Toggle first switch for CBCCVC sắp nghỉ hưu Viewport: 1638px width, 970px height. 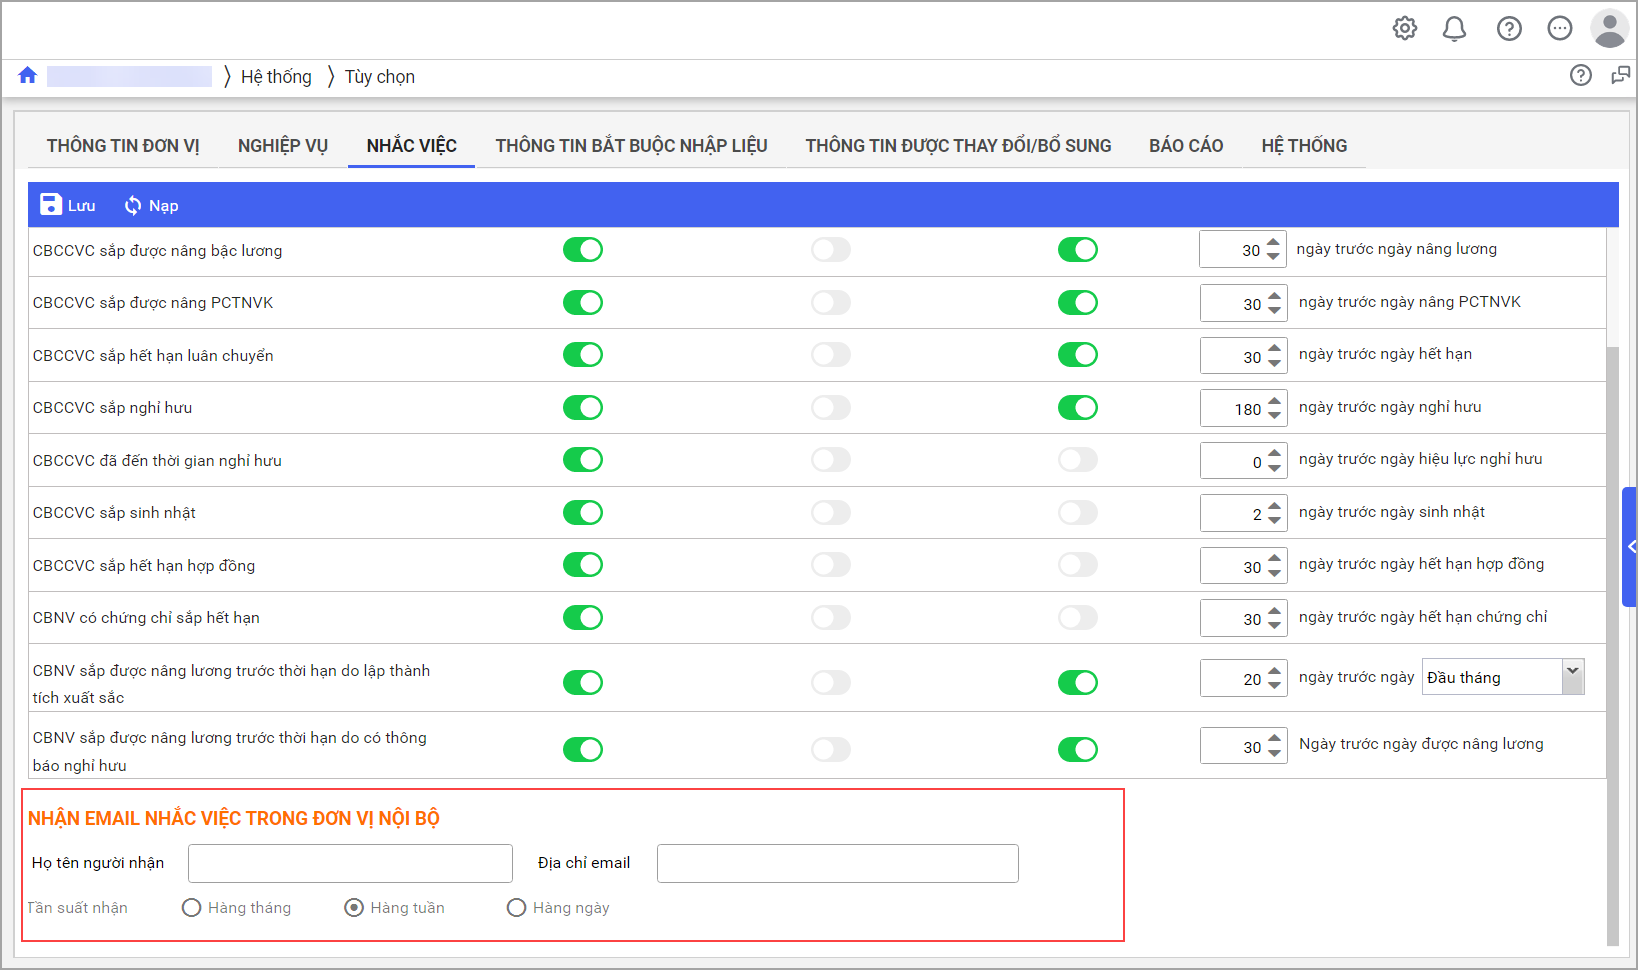582,408
